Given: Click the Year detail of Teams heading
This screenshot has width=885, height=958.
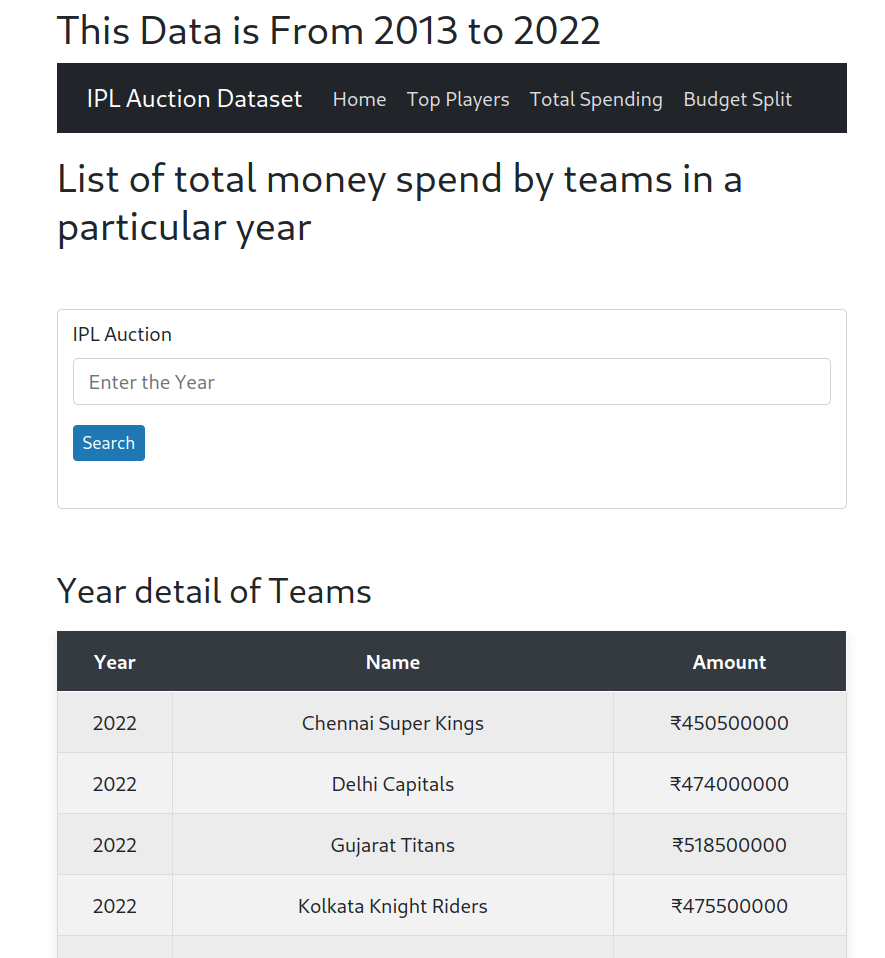Looking at the screenshot, I should coord(214,591).
